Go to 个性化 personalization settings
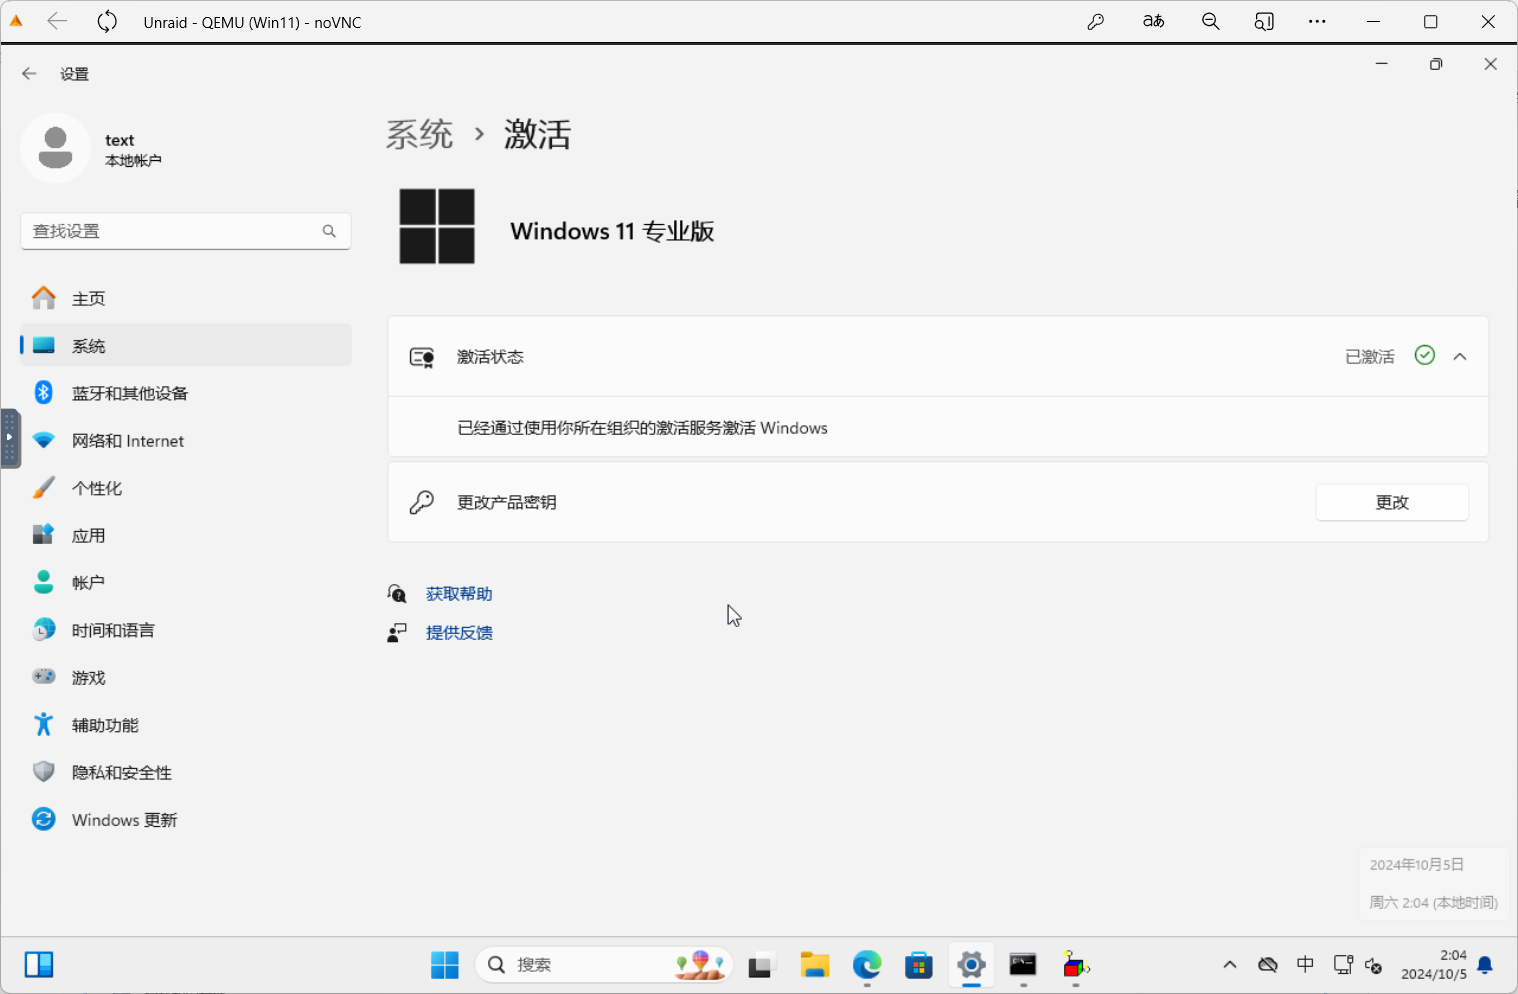 [x=96, y=488]
